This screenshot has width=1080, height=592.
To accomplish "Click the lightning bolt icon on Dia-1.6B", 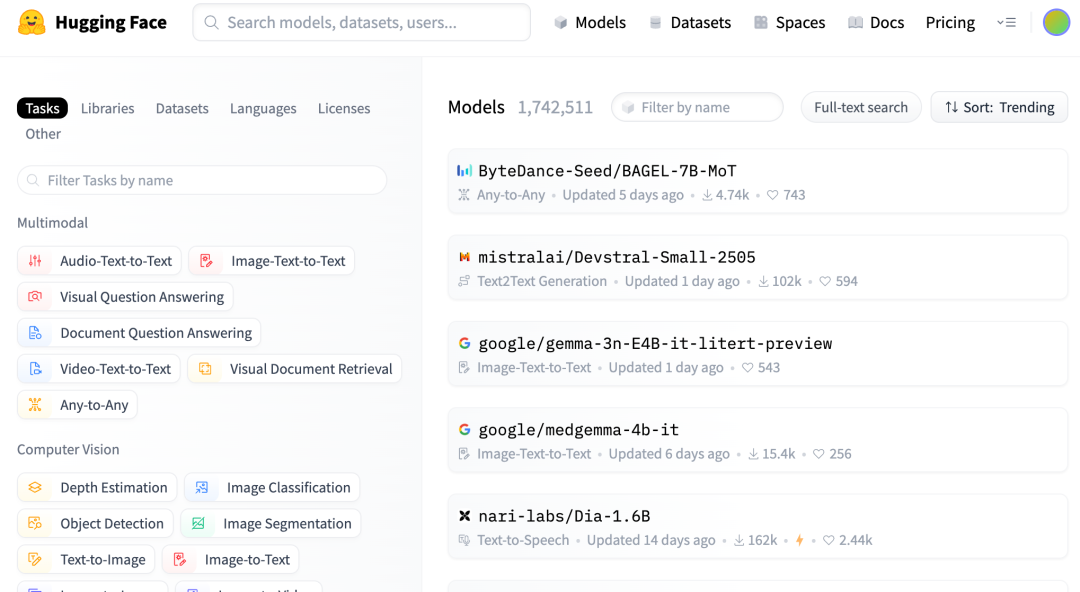I will pos(800,540).
